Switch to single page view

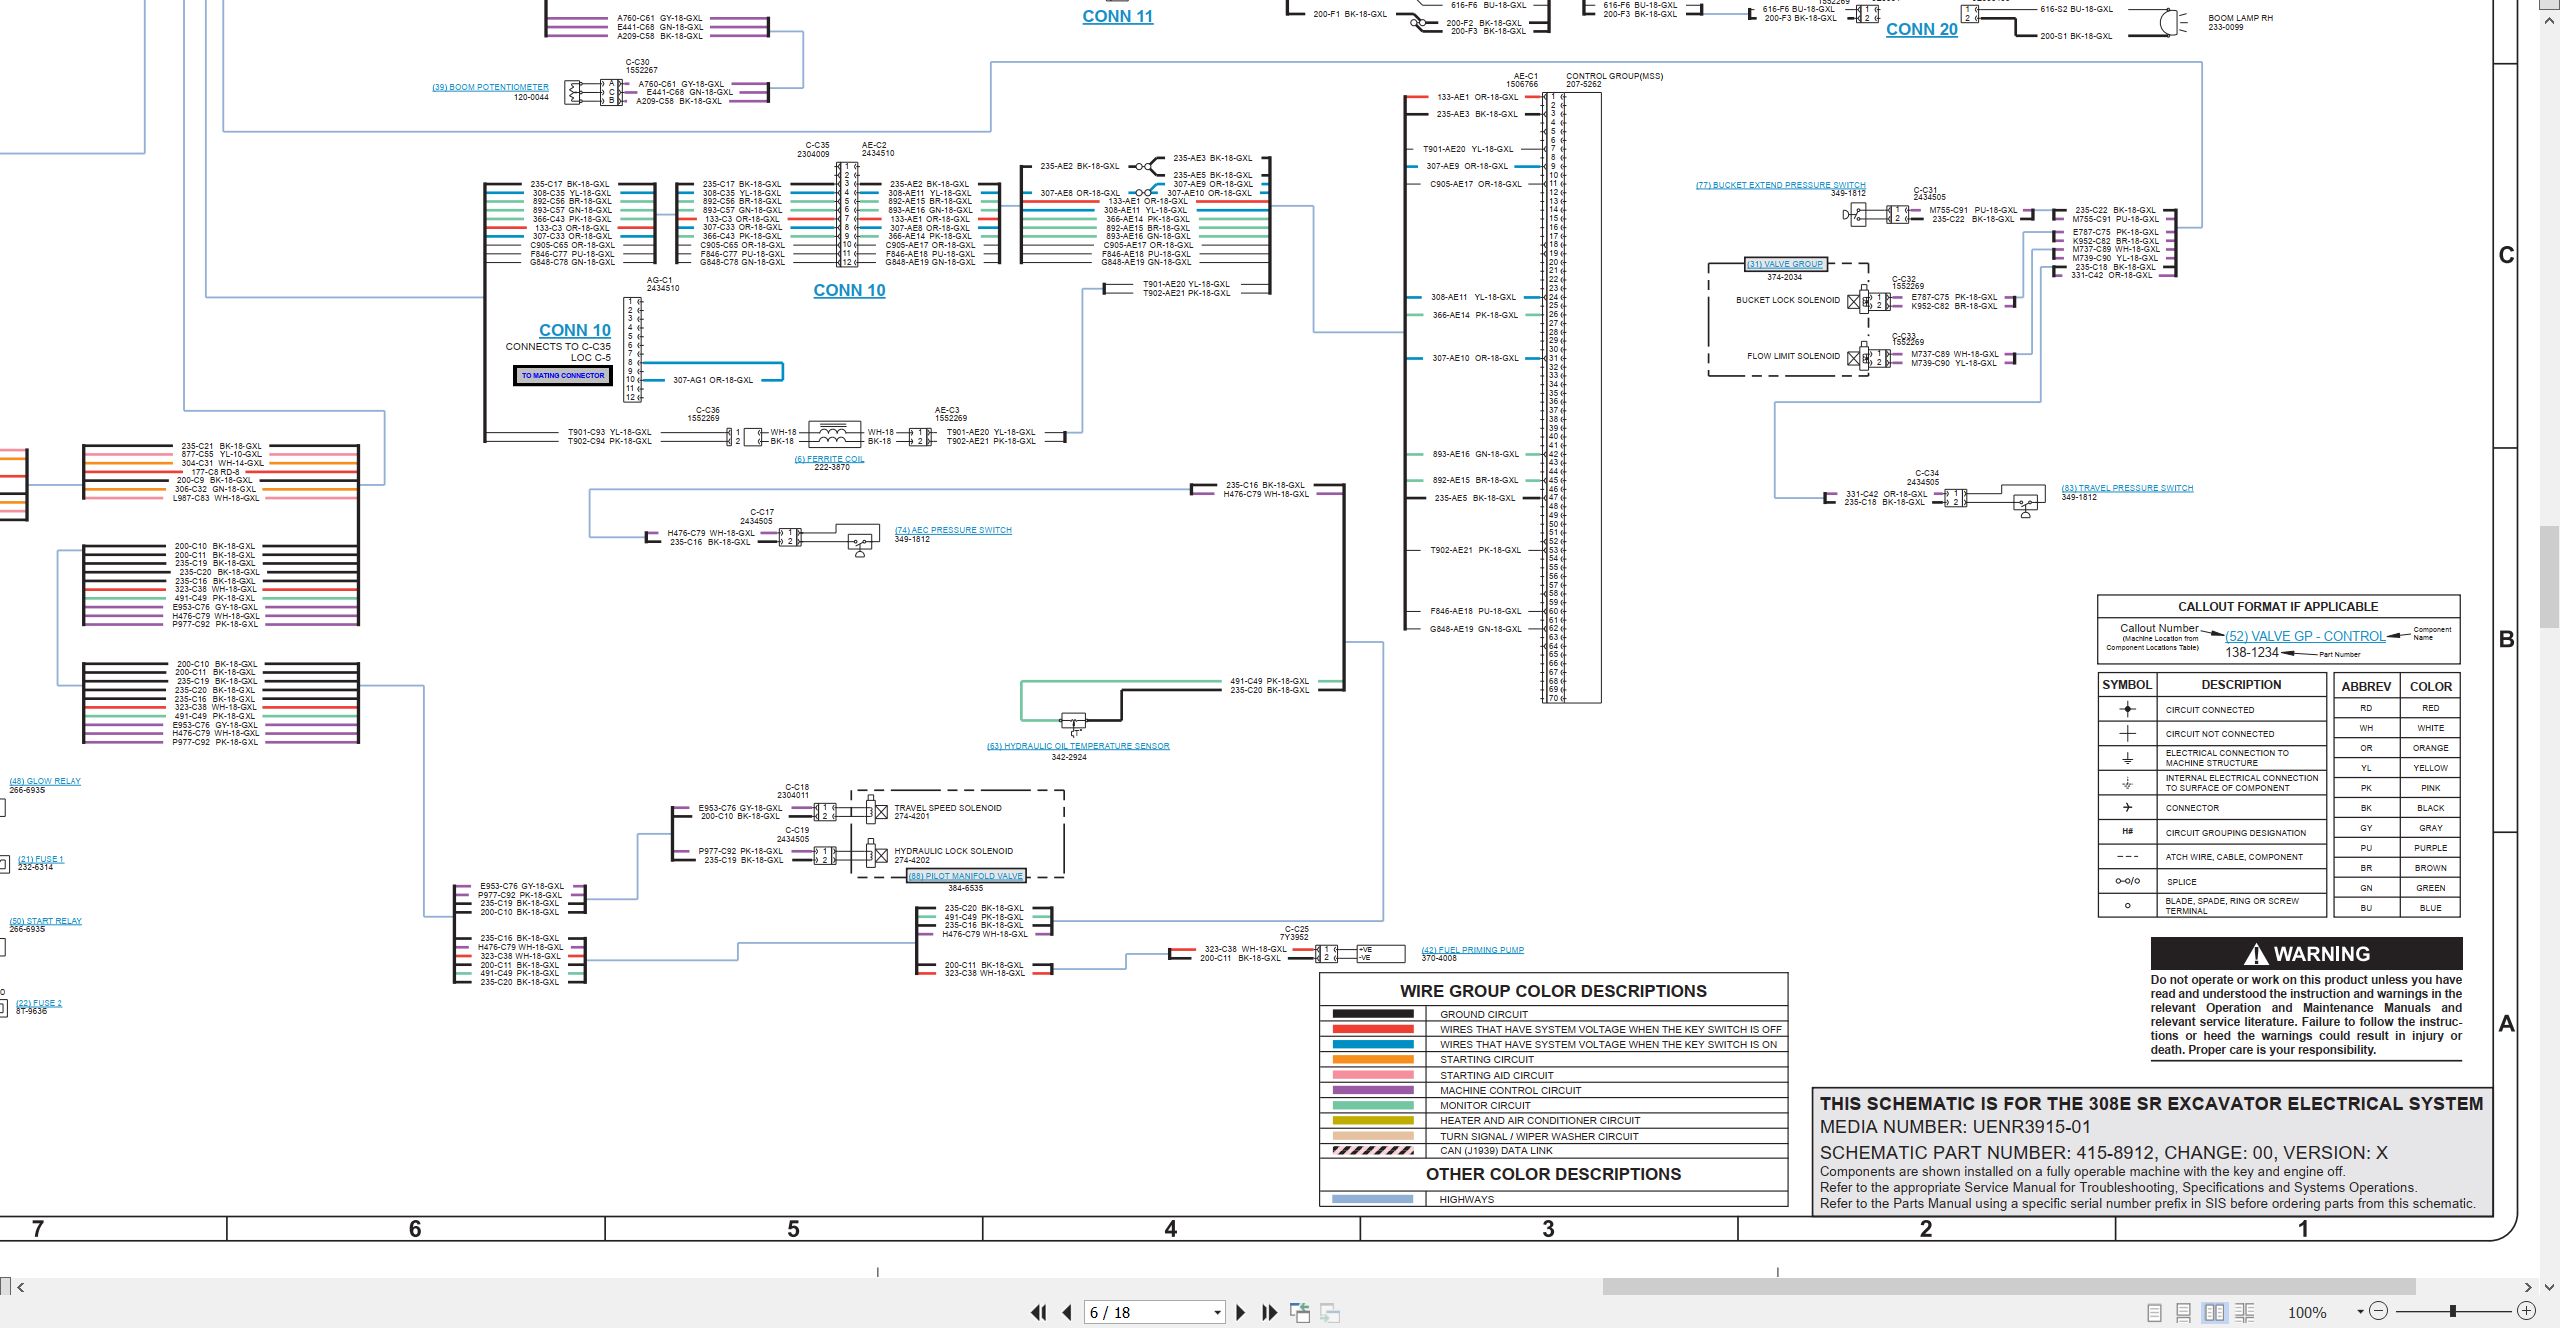click(x=2155, y=1312)
